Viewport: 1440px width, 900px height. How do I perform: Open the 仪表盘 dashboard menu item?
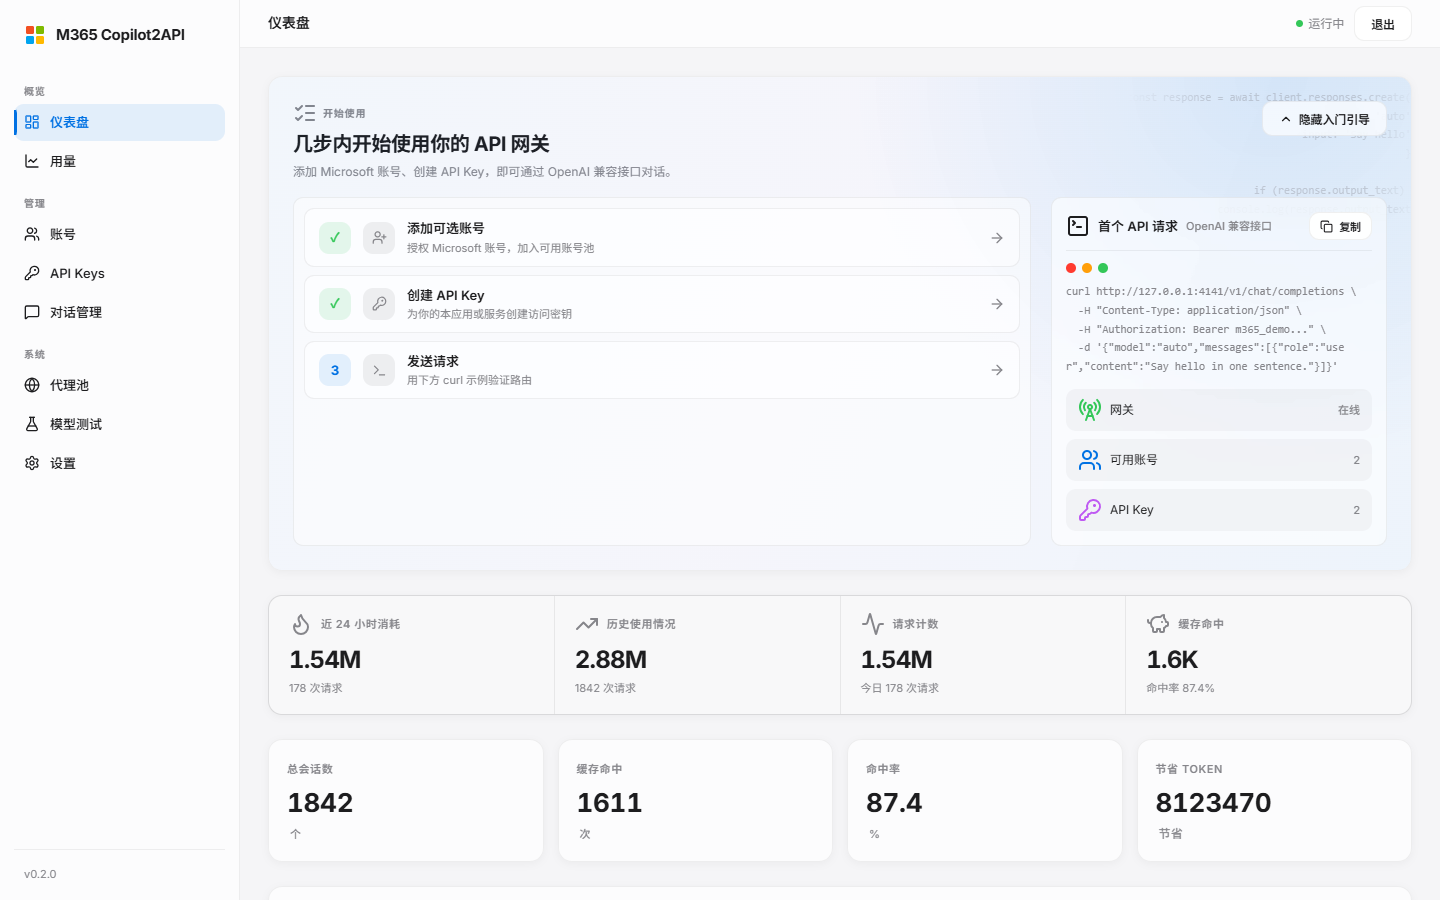tap(120, 122)
